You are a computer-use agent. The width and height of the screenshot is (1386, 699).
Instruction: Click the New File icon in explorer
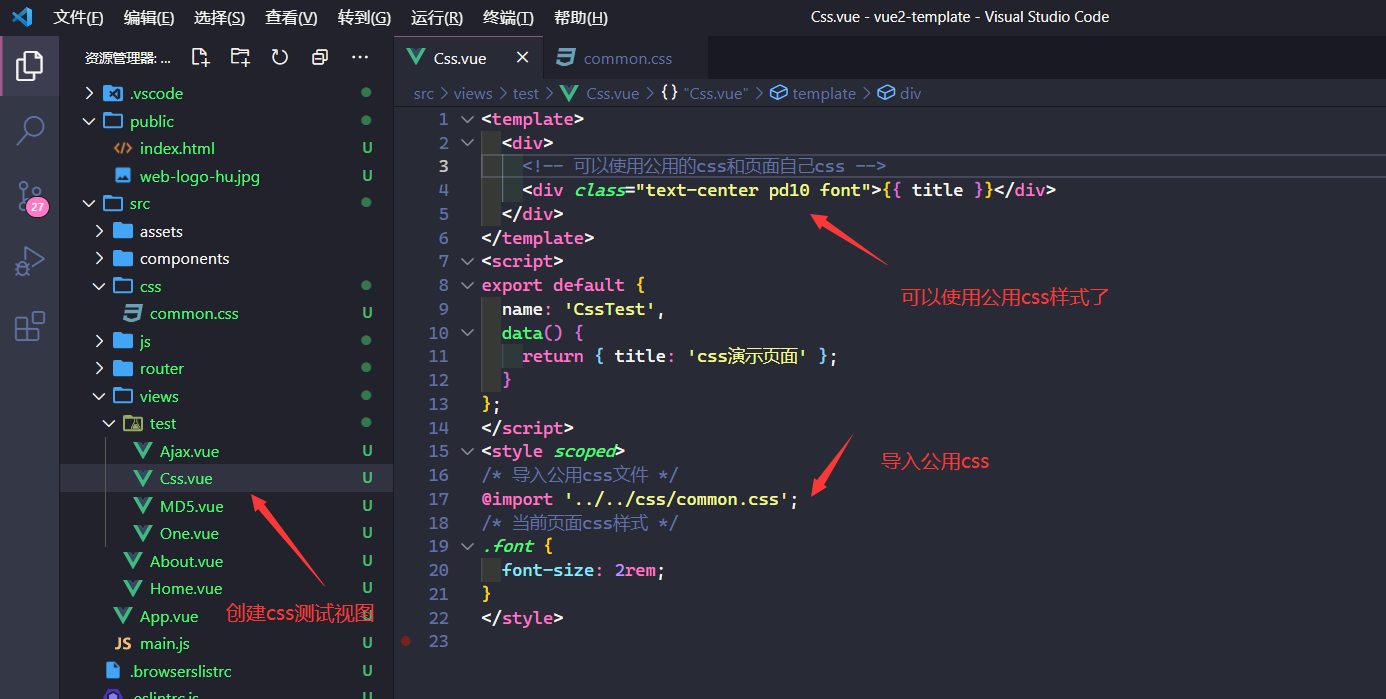201,58
